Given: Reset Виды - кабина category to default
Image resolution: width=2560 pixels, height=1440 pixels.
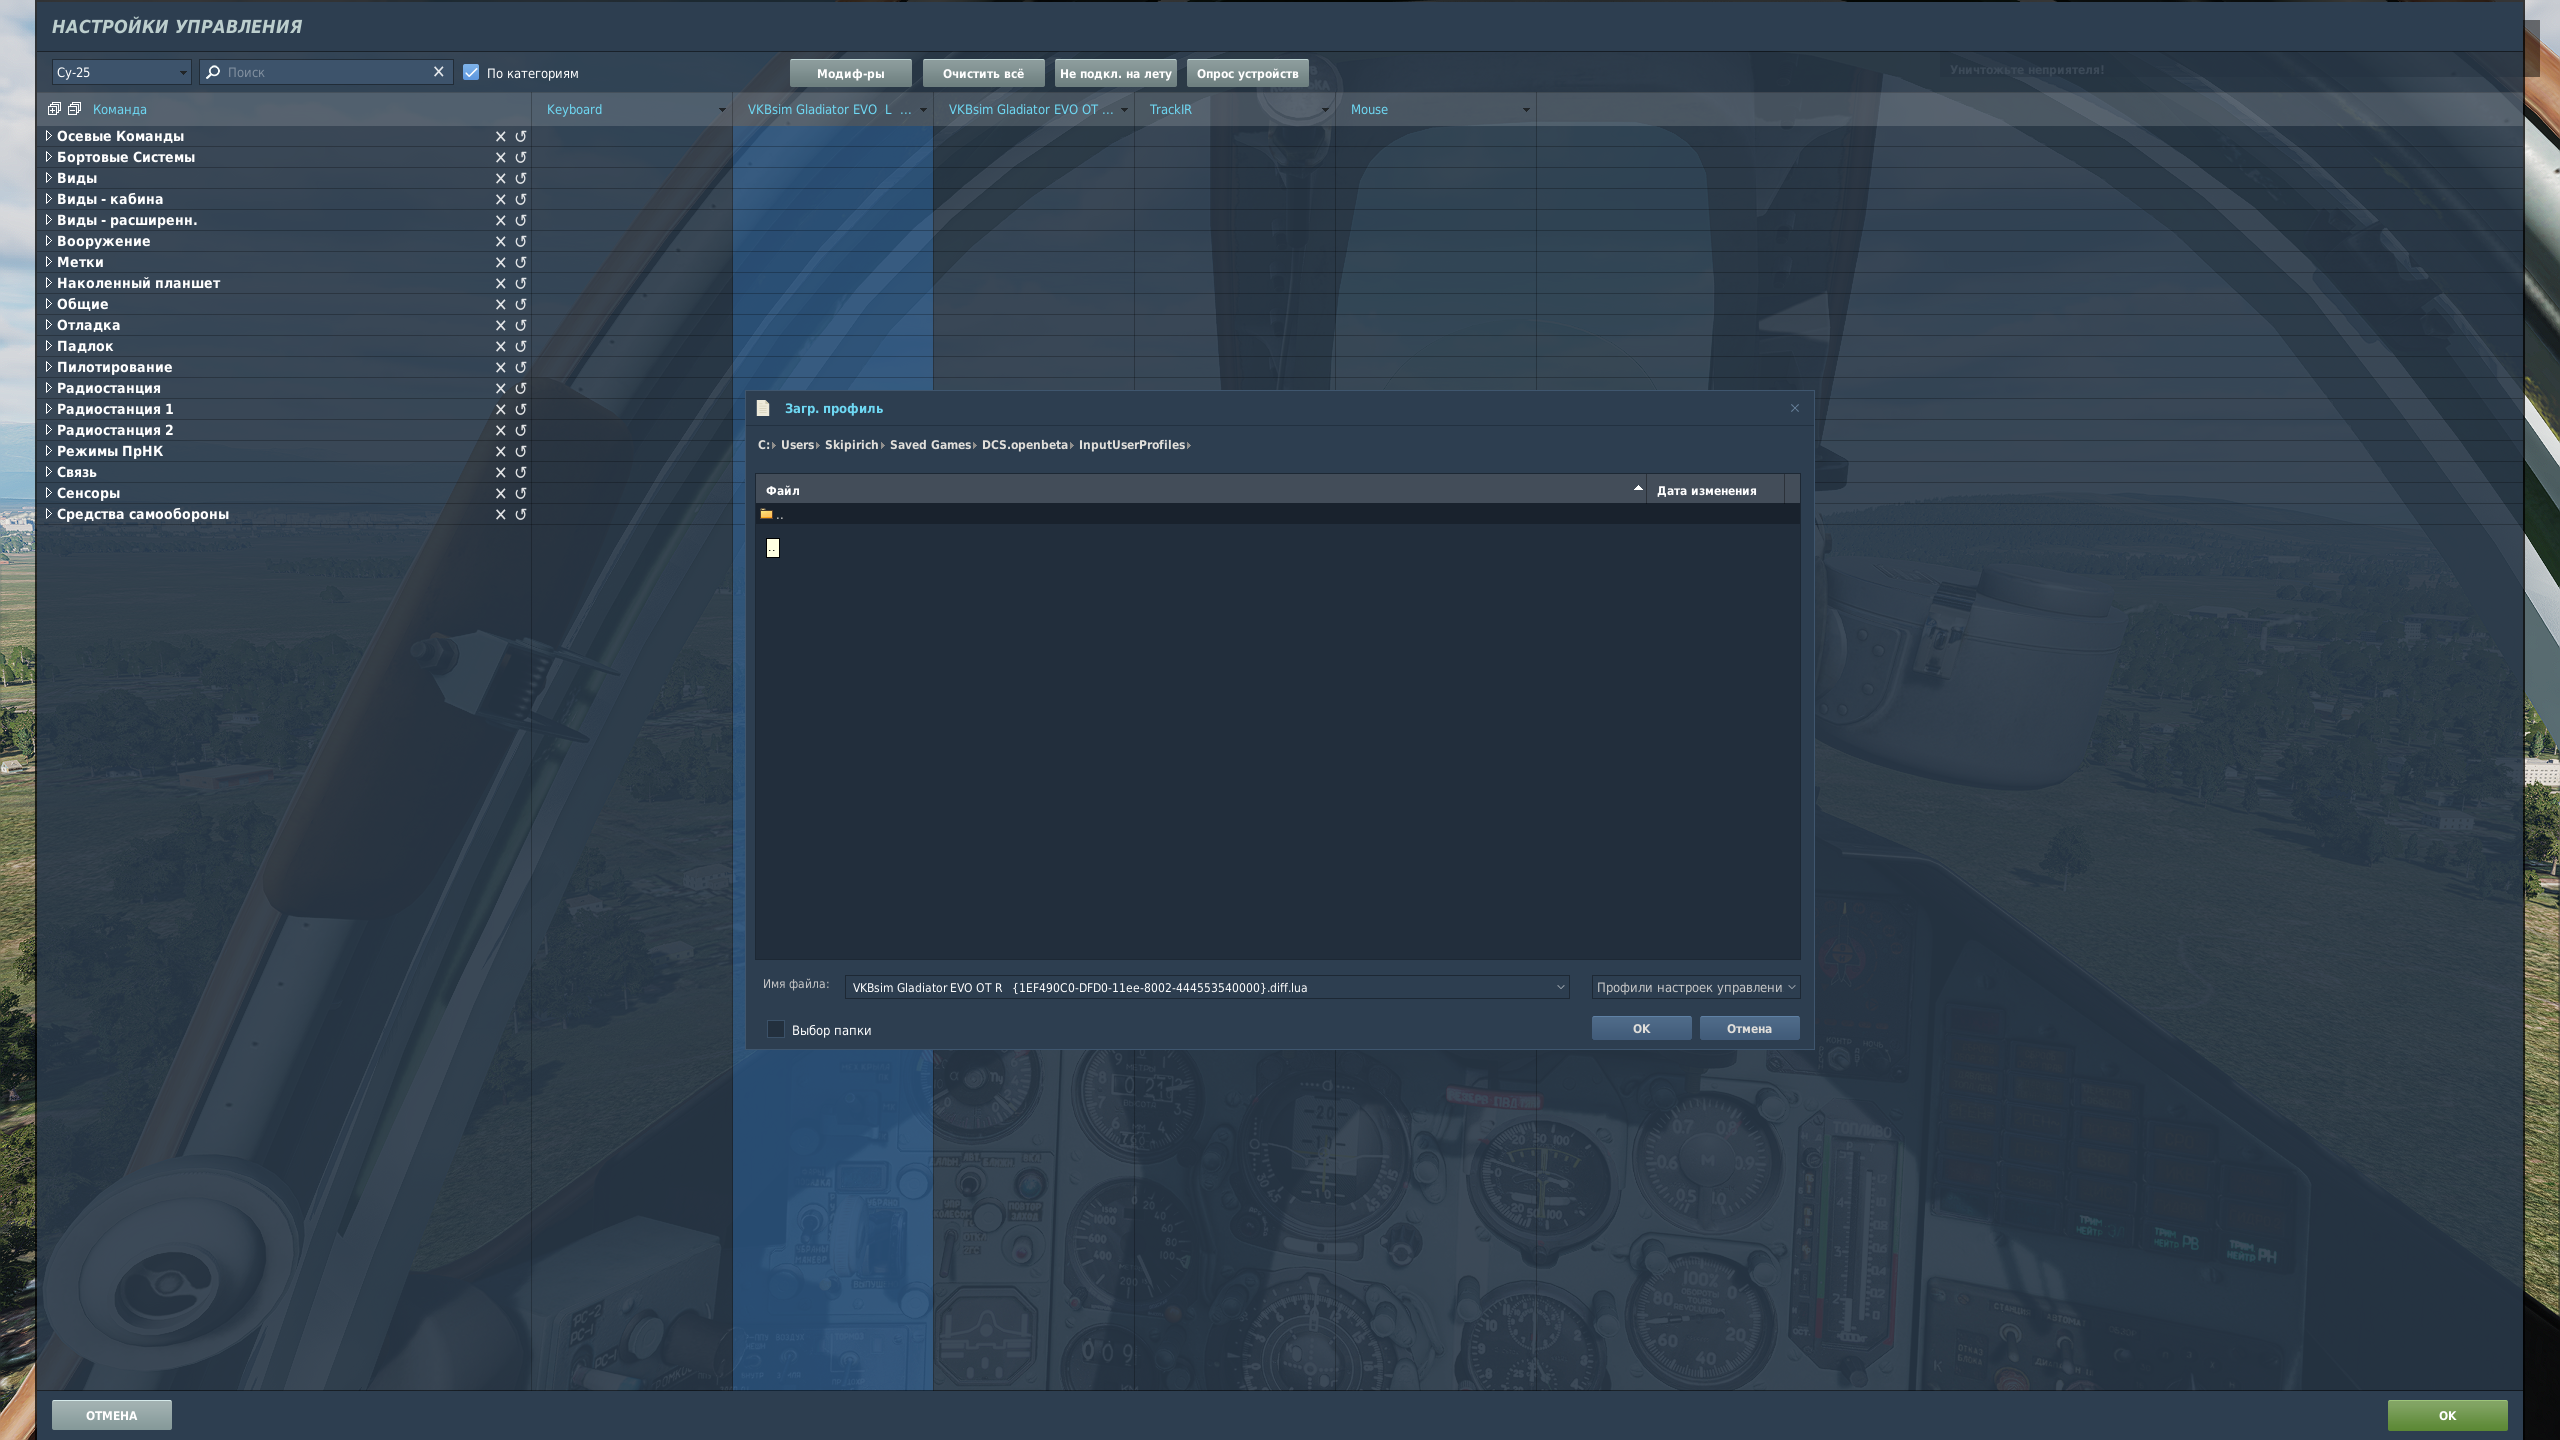Looking at the screenshot, I should point(520,199).
